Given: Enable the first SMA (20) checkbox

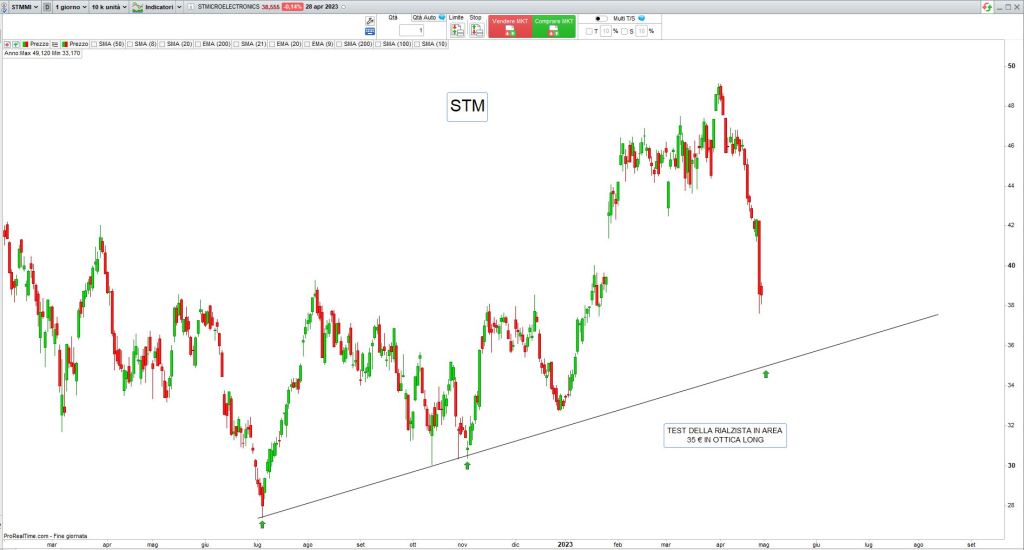Looking at the screenshot, I should pos(162,44).
